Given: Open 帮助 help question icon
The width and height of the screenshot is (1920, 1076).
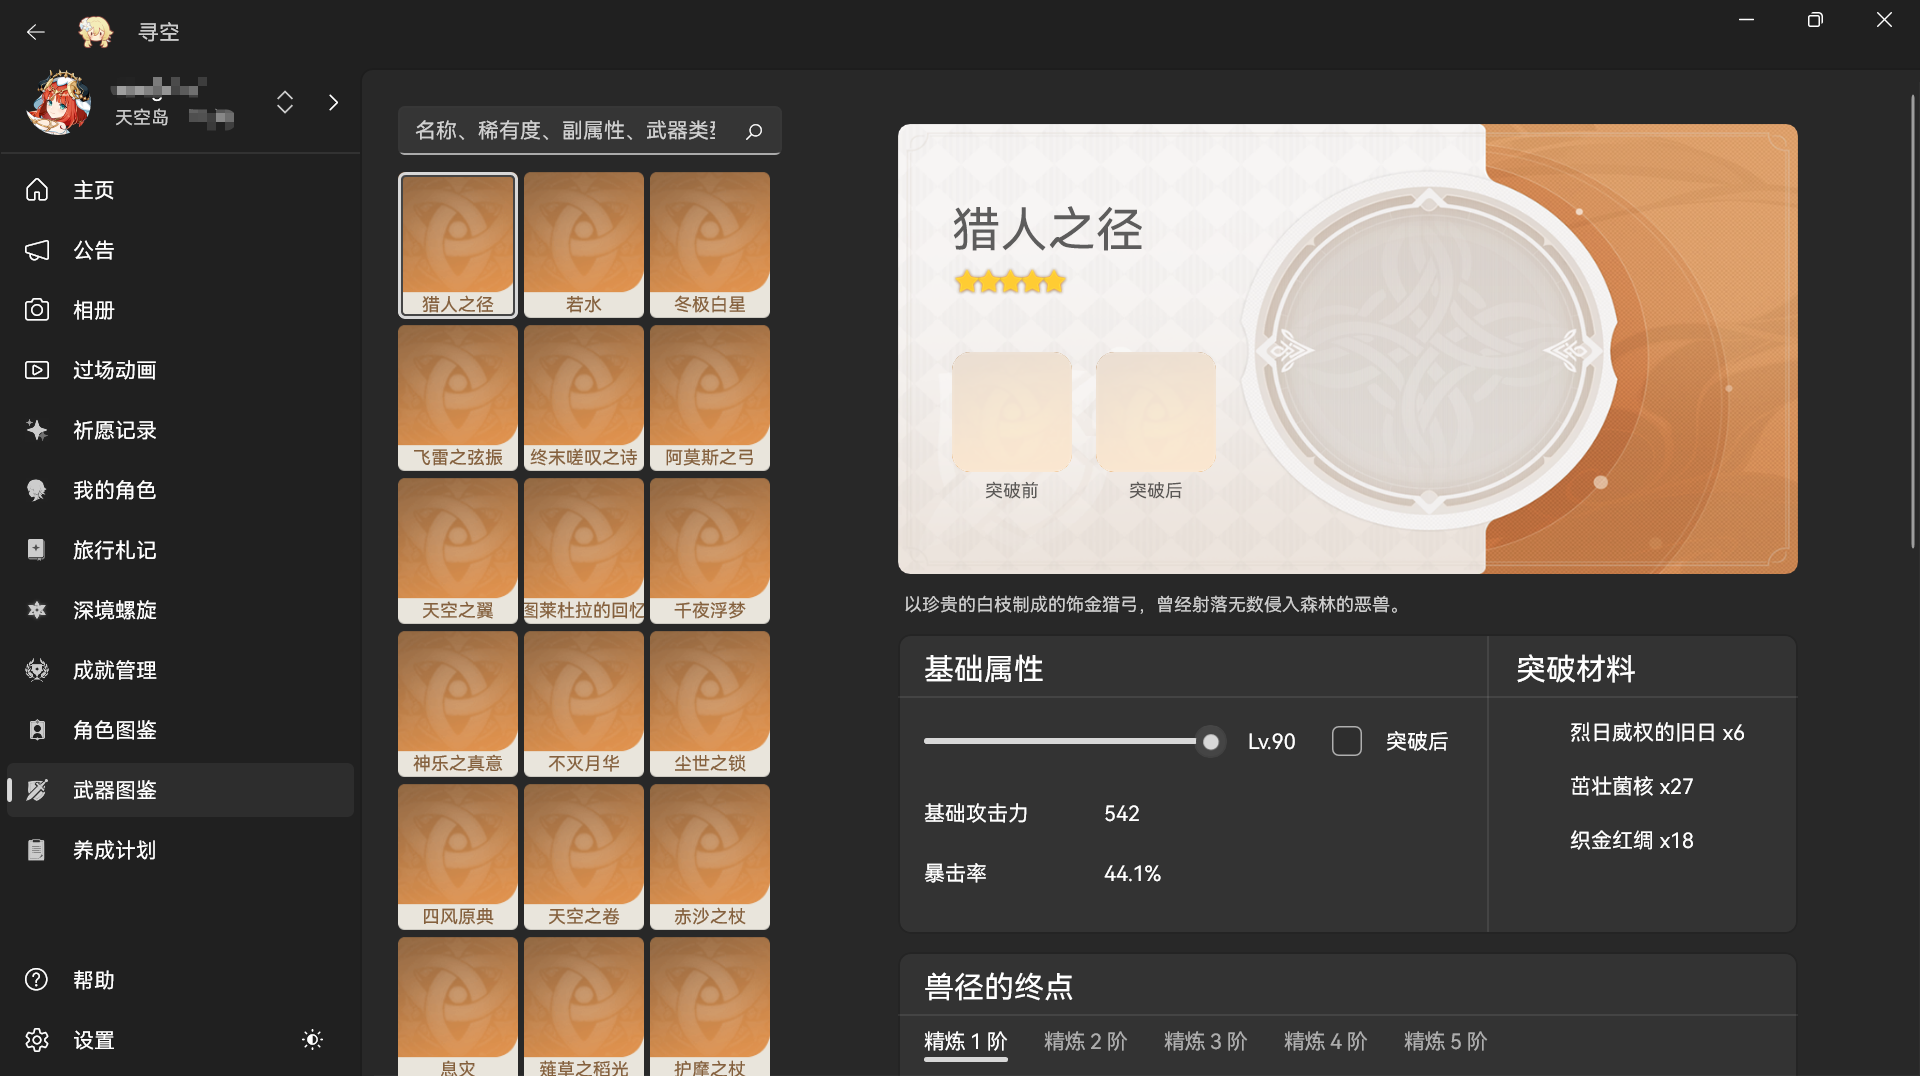Looking at the screenshot, I should (x=37, y=980).
